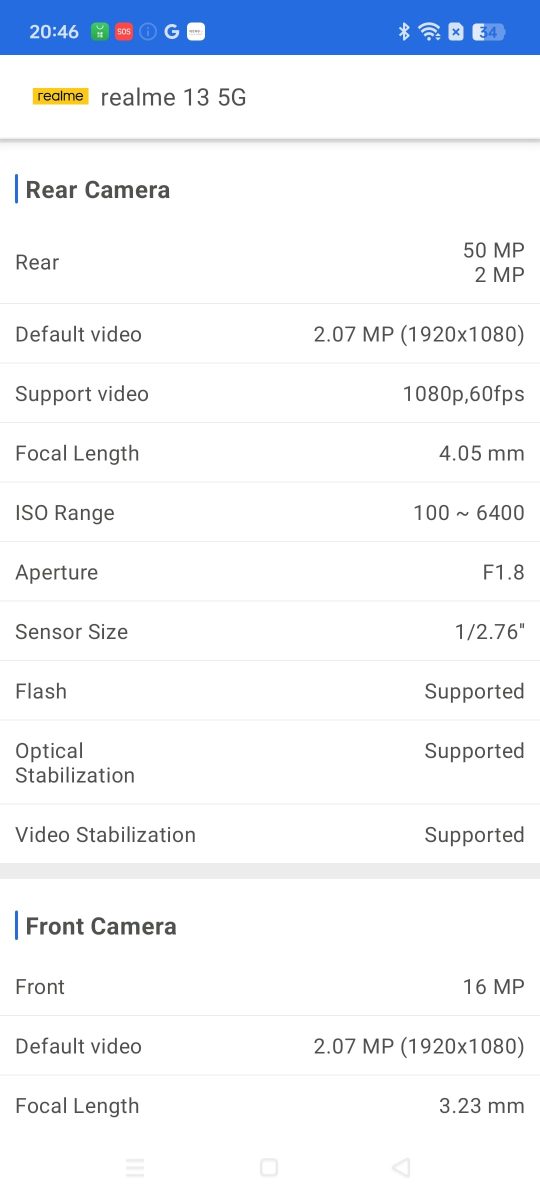The width and height of the screenshot is (540, 1200).
Task: Tap the Wi-Fi signal icon
Action: tap(430, 32)
